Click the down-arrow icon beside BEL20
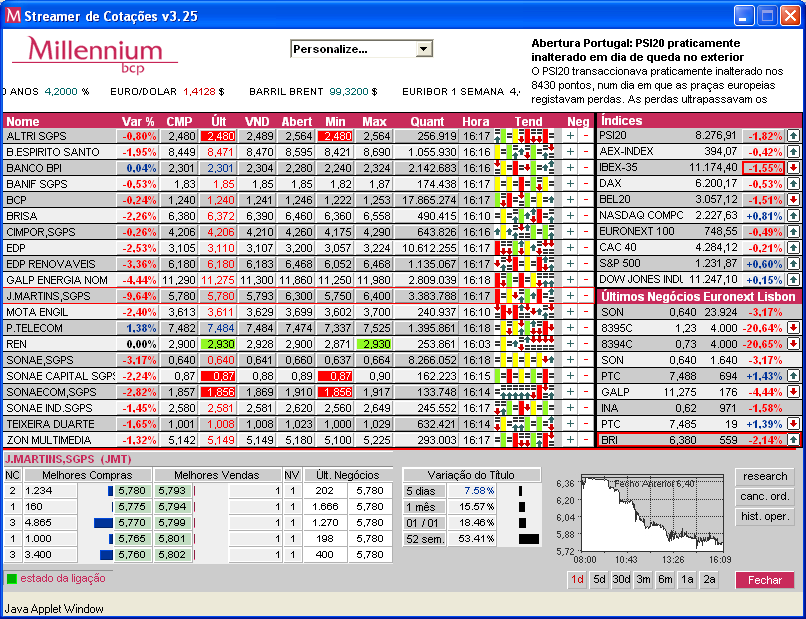Screen dimensions: 806x619 (794, 199)
